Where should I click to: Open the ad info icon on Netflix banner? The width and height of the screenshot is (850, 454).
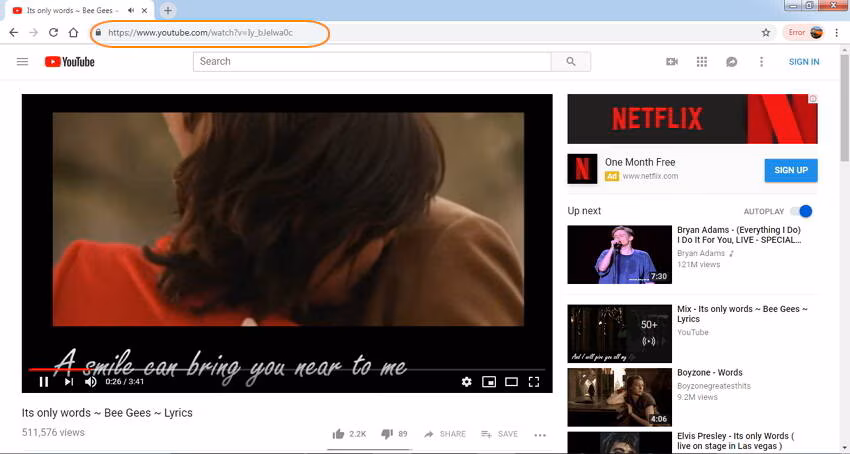(813, 99)
